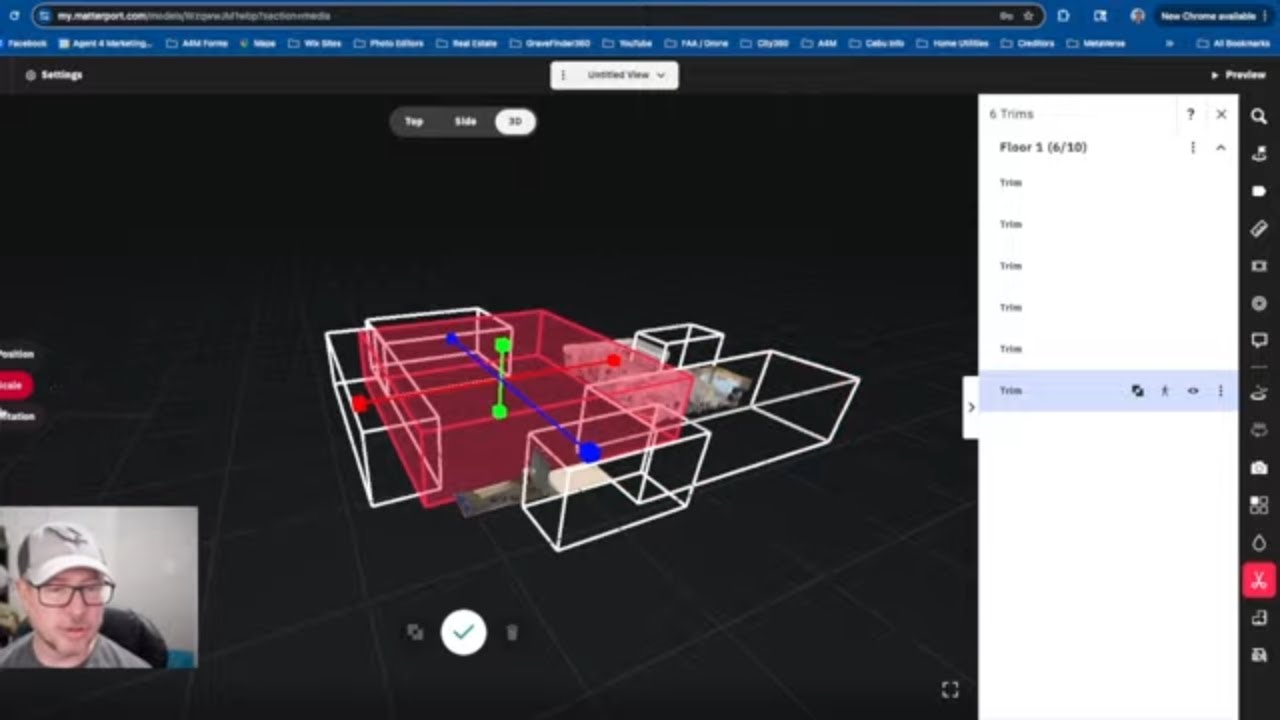
Task: Click the New Chrome available button
Action: [1212, 16]
